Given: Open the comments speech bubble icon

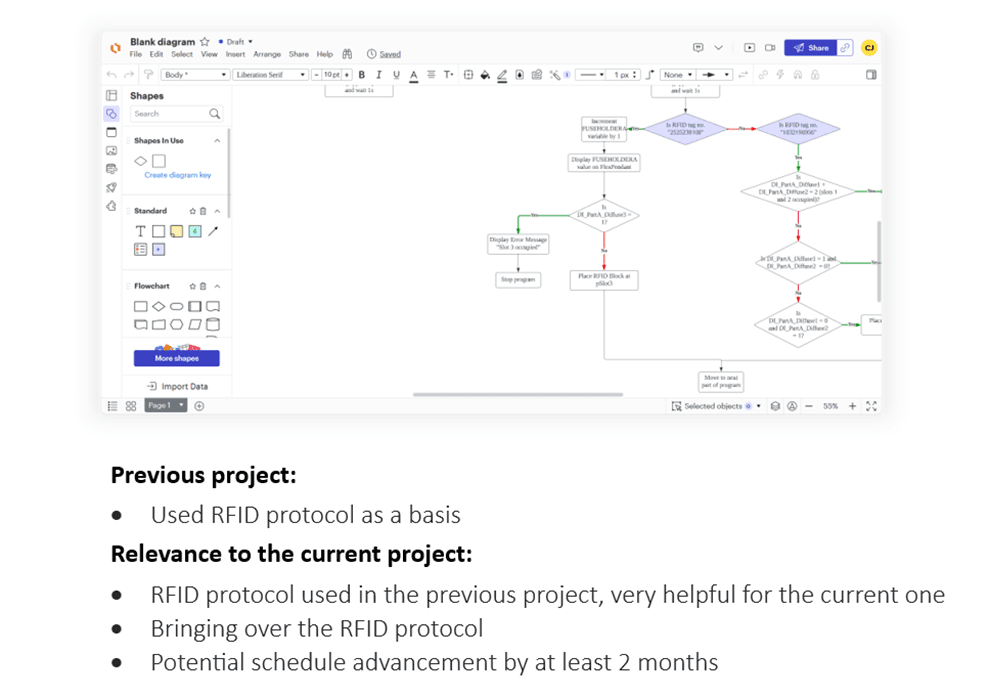Looking at the screenshot, I should pyautogui.click(x=698, y=47).
